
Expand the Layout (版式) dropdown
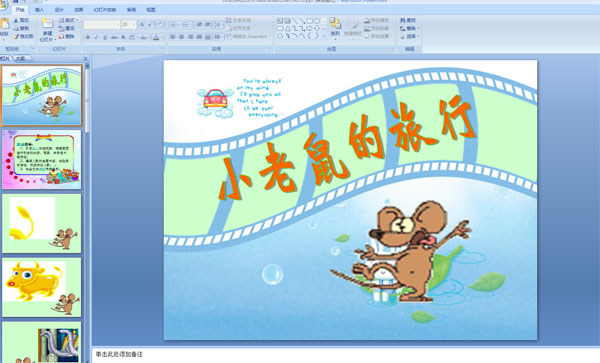click(68, 20)
